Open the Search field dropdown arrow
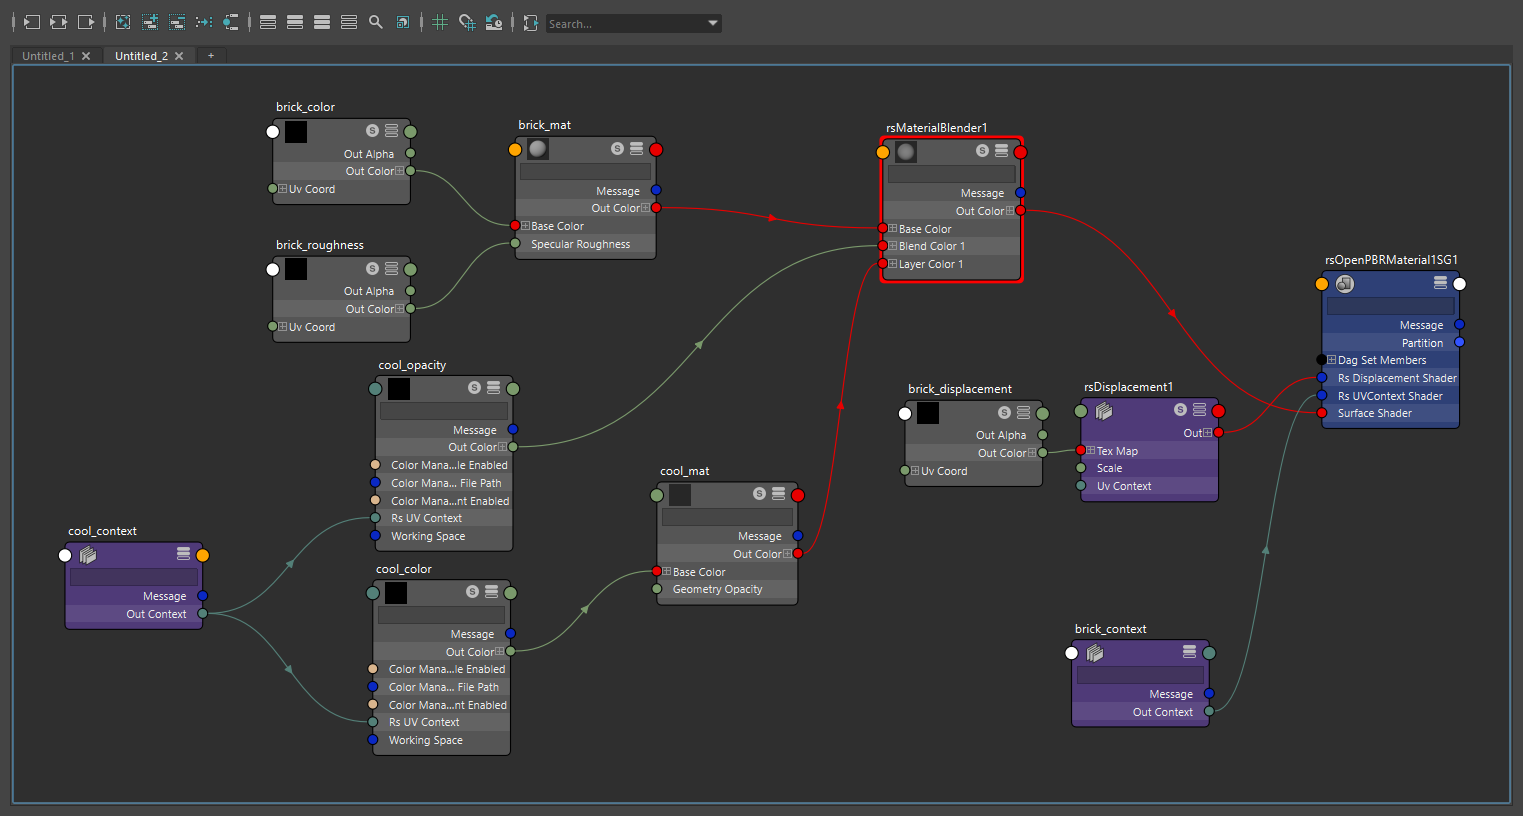The image size is (1523, 816). click(x=713, y=23)
